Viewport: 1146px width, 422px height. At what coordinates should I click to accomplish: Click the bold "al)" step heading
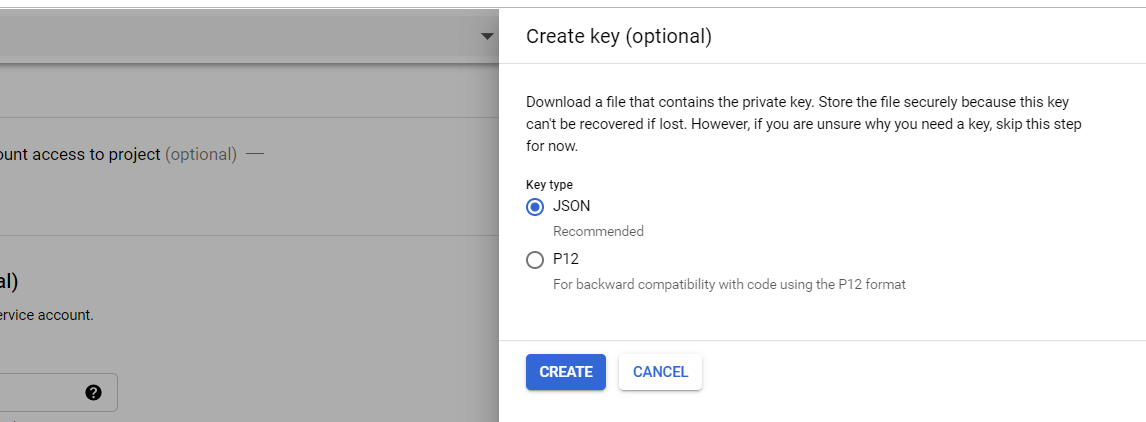click(9, 281)
